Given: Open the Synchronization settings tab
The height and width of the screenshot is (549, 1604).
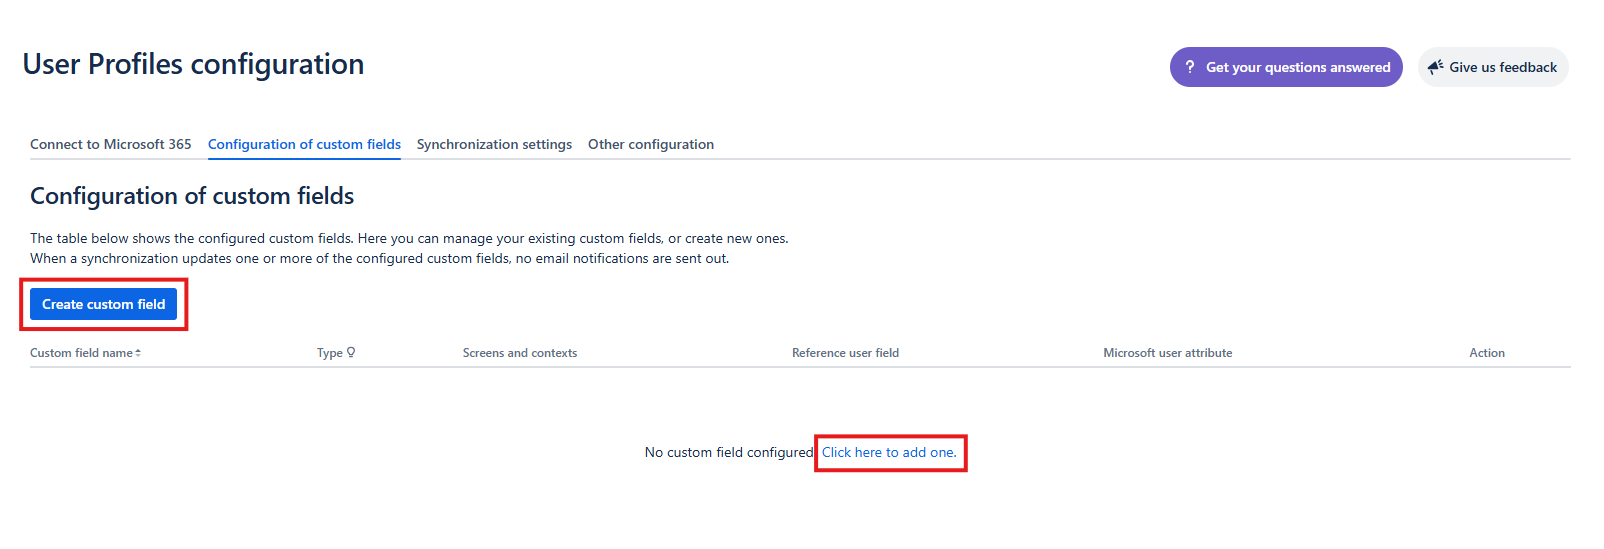Looking at the screenshot, I should [x=494, y=144].
